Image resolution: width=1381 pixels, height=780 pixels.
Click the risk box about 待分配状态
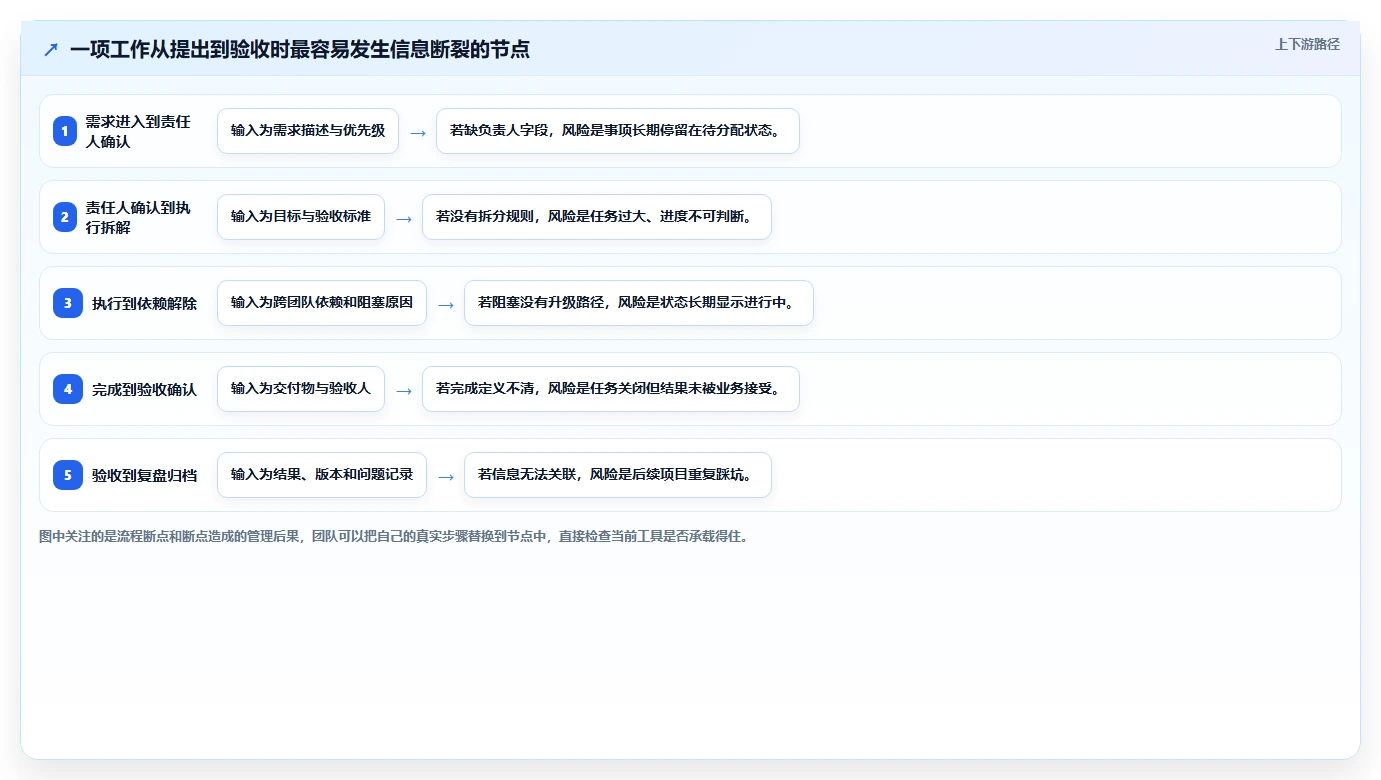[x=618, y=131]
